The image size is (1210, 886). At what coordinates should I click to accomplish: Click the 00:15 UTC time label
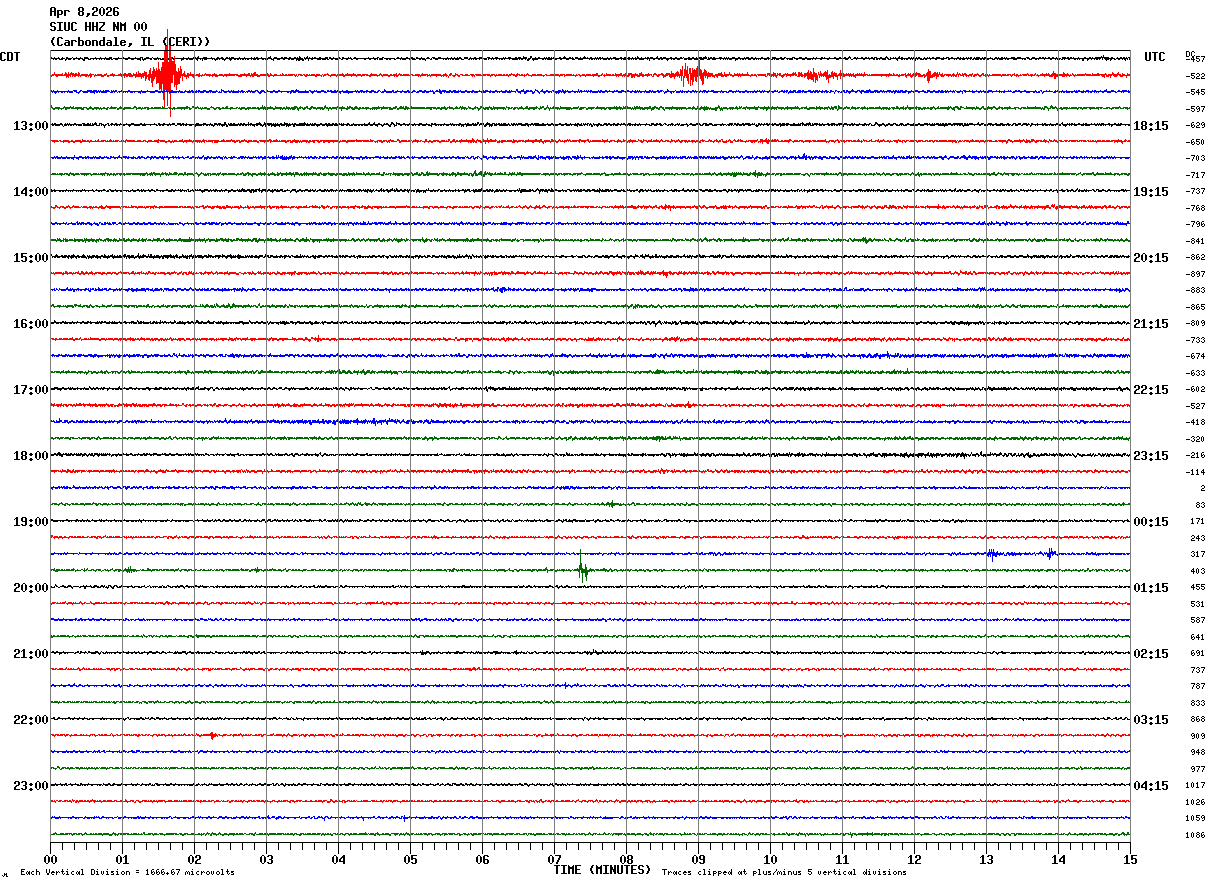click(1150, 522)
